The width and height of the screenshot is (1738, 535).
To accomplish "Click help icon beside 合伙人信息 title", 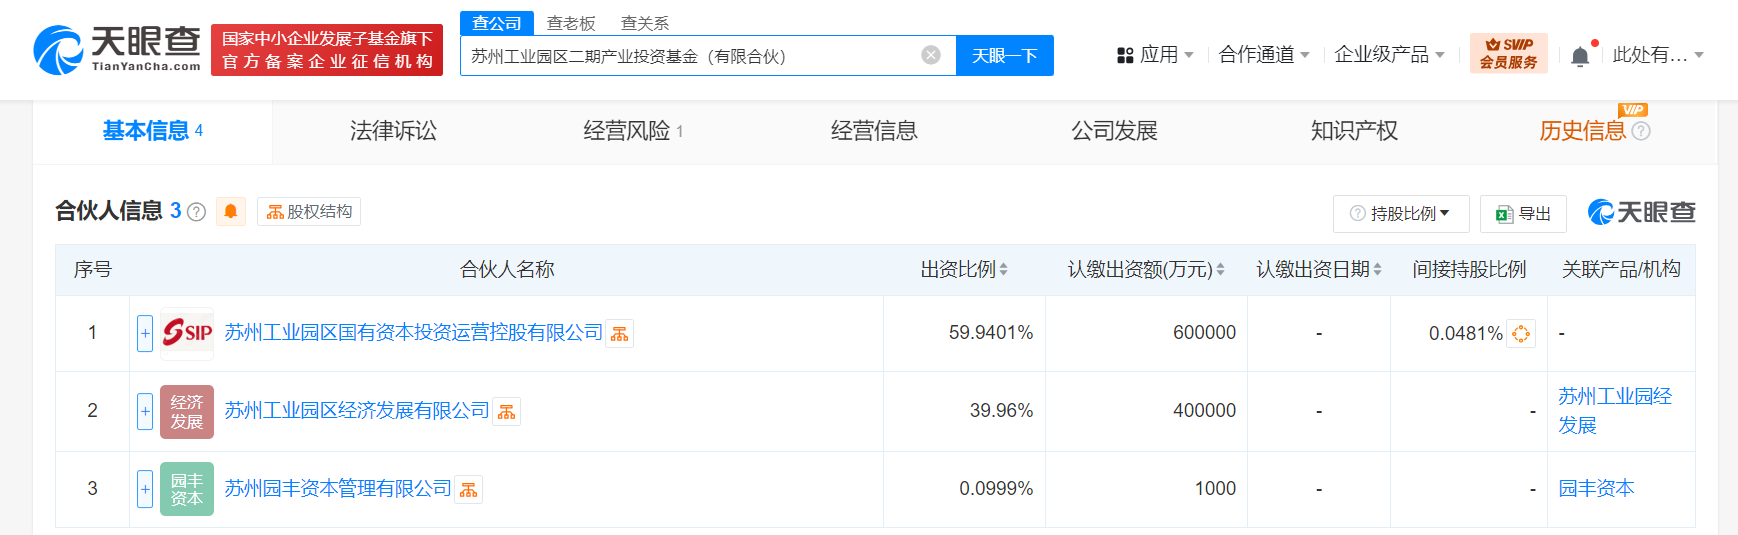I will point(197,212).
